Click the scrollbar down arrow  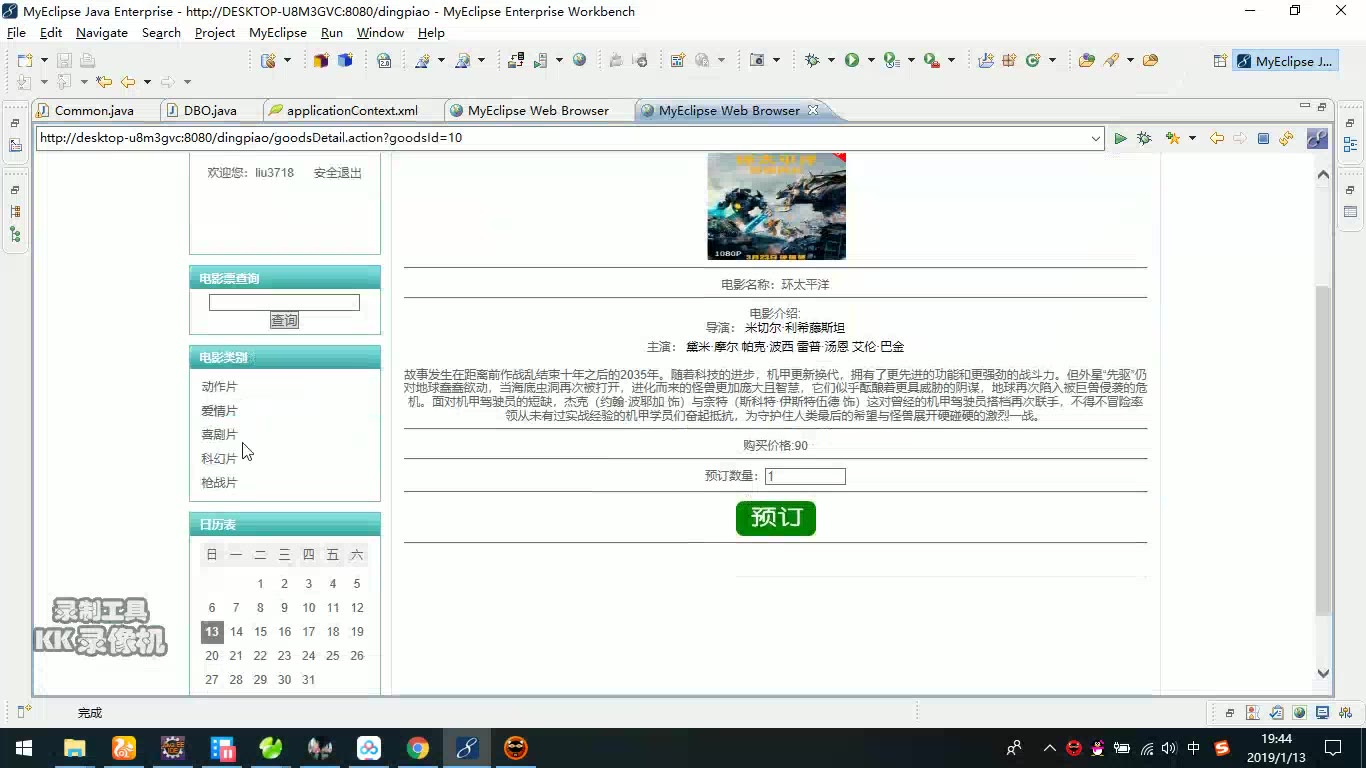(1323, 673)
